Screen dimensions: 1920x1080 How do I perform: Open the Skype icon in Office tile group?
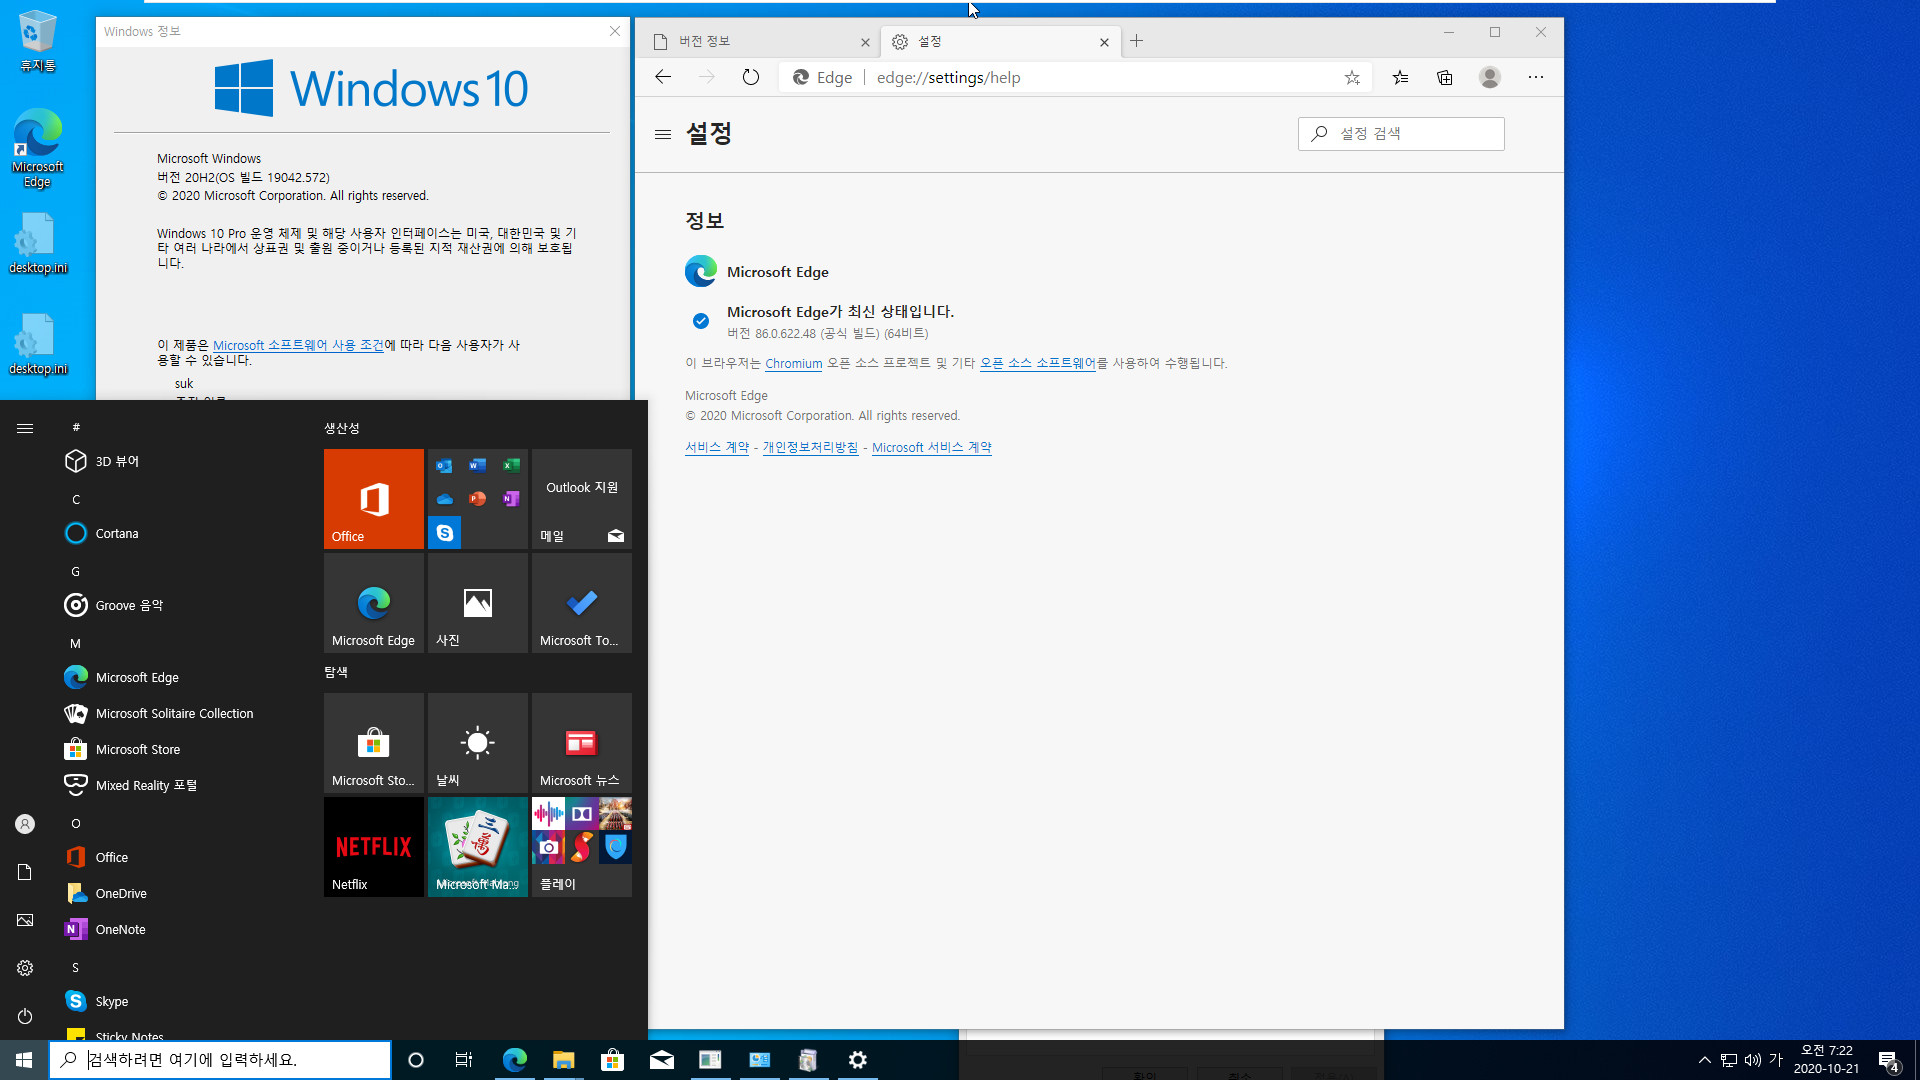click(445, 533)
